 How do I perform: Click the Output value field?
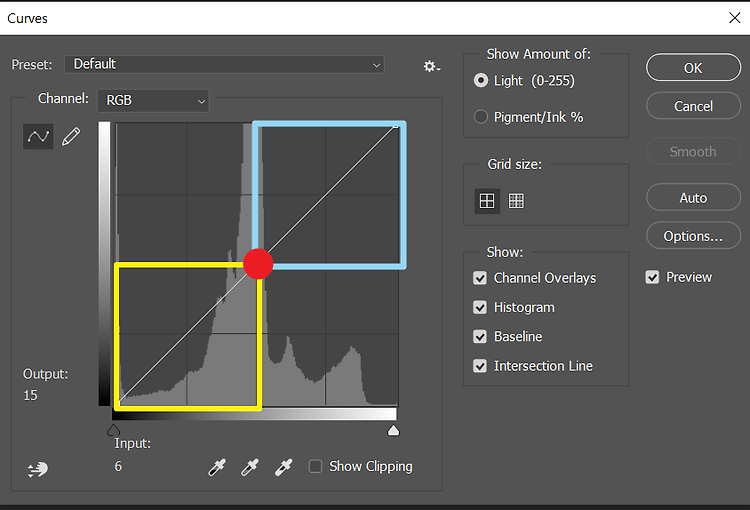pyautogui.click(x=31, y=395)
